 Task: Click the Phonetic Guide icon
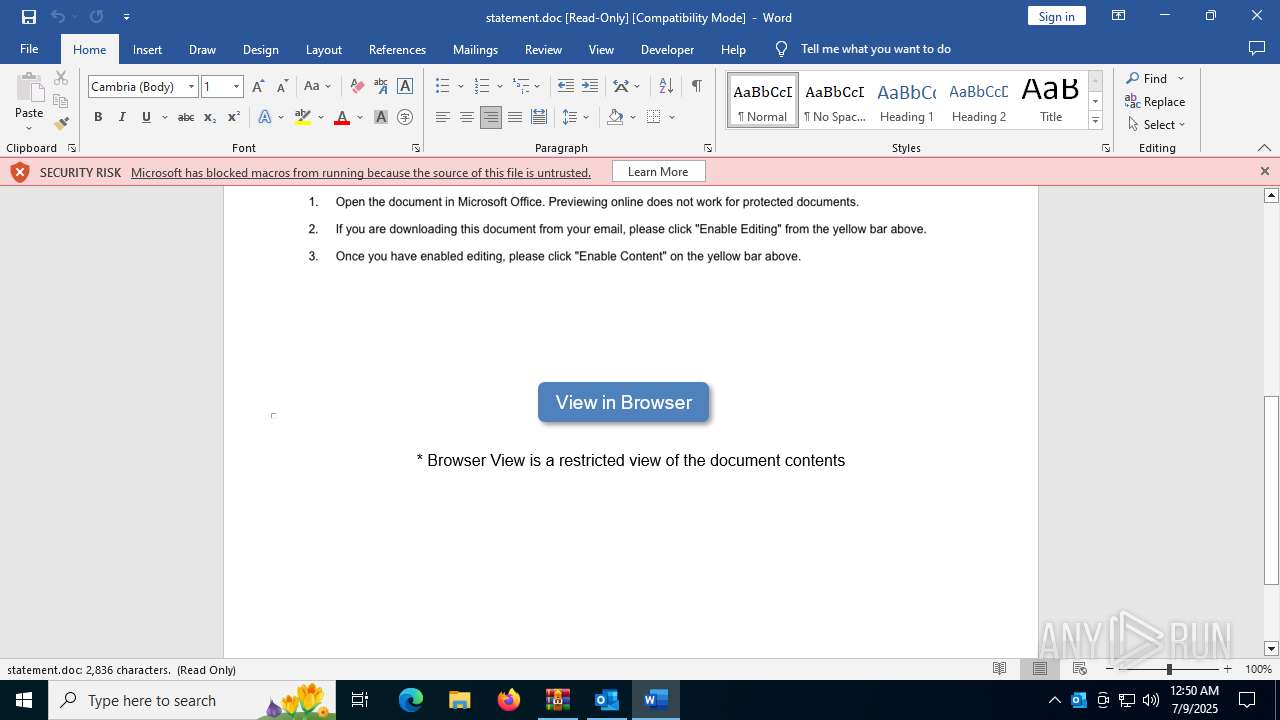point(381,86)
